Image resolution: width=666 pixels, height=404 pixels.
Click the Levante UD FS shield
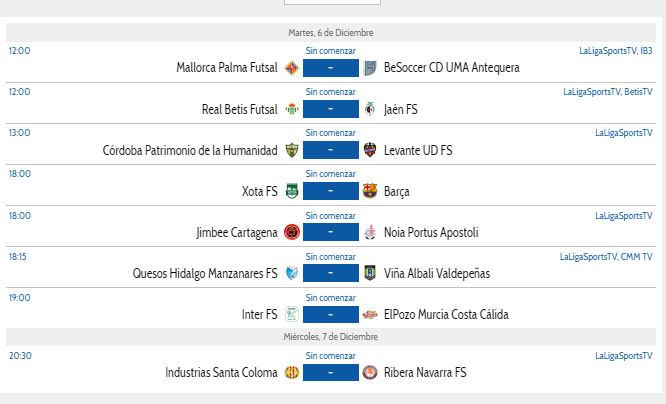370,150
